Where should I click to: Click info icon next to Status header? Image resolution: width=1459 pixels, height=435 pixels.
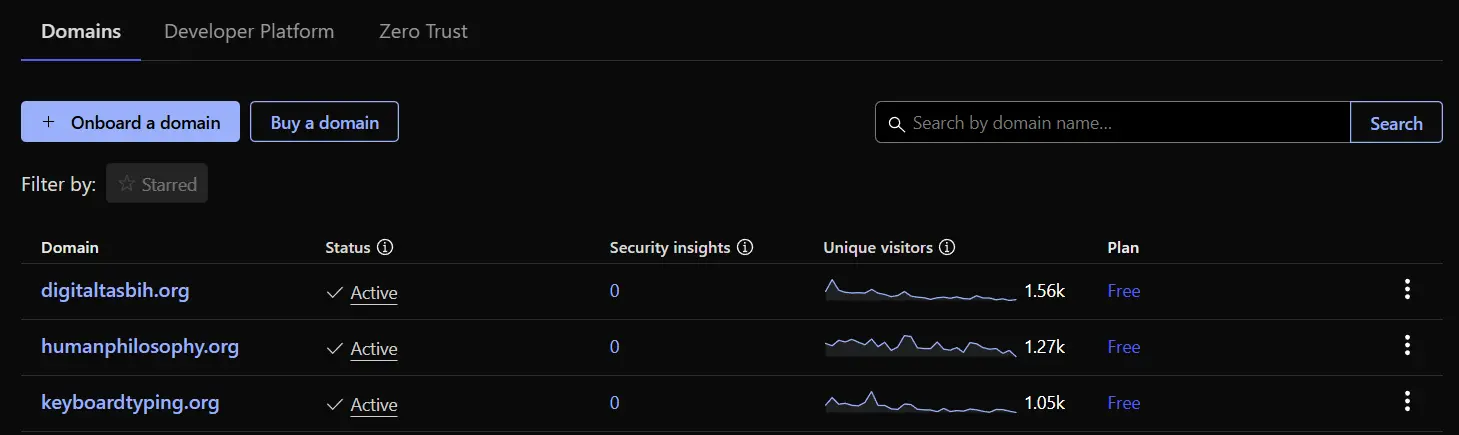coord(385,247)
